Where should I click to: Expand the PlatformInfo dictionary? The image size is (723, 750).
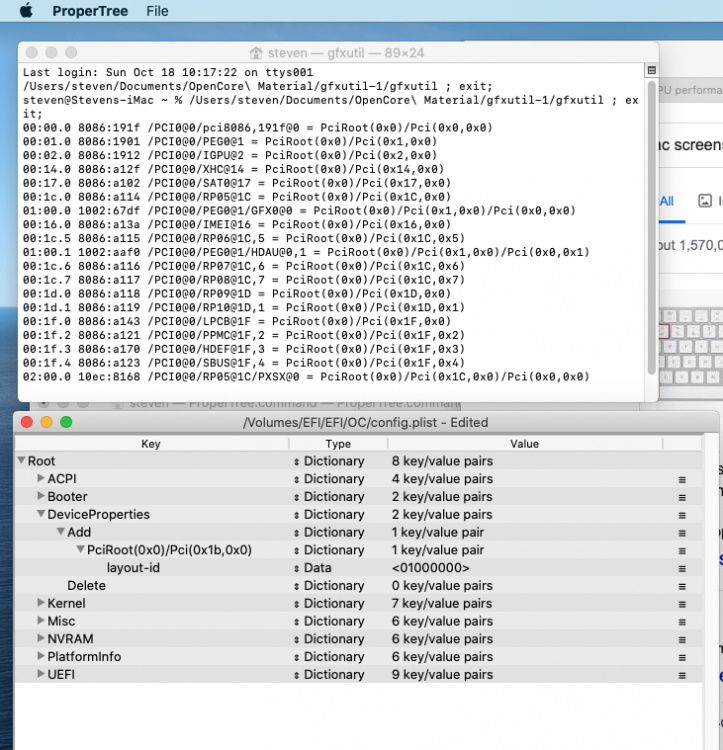[41, 656]
